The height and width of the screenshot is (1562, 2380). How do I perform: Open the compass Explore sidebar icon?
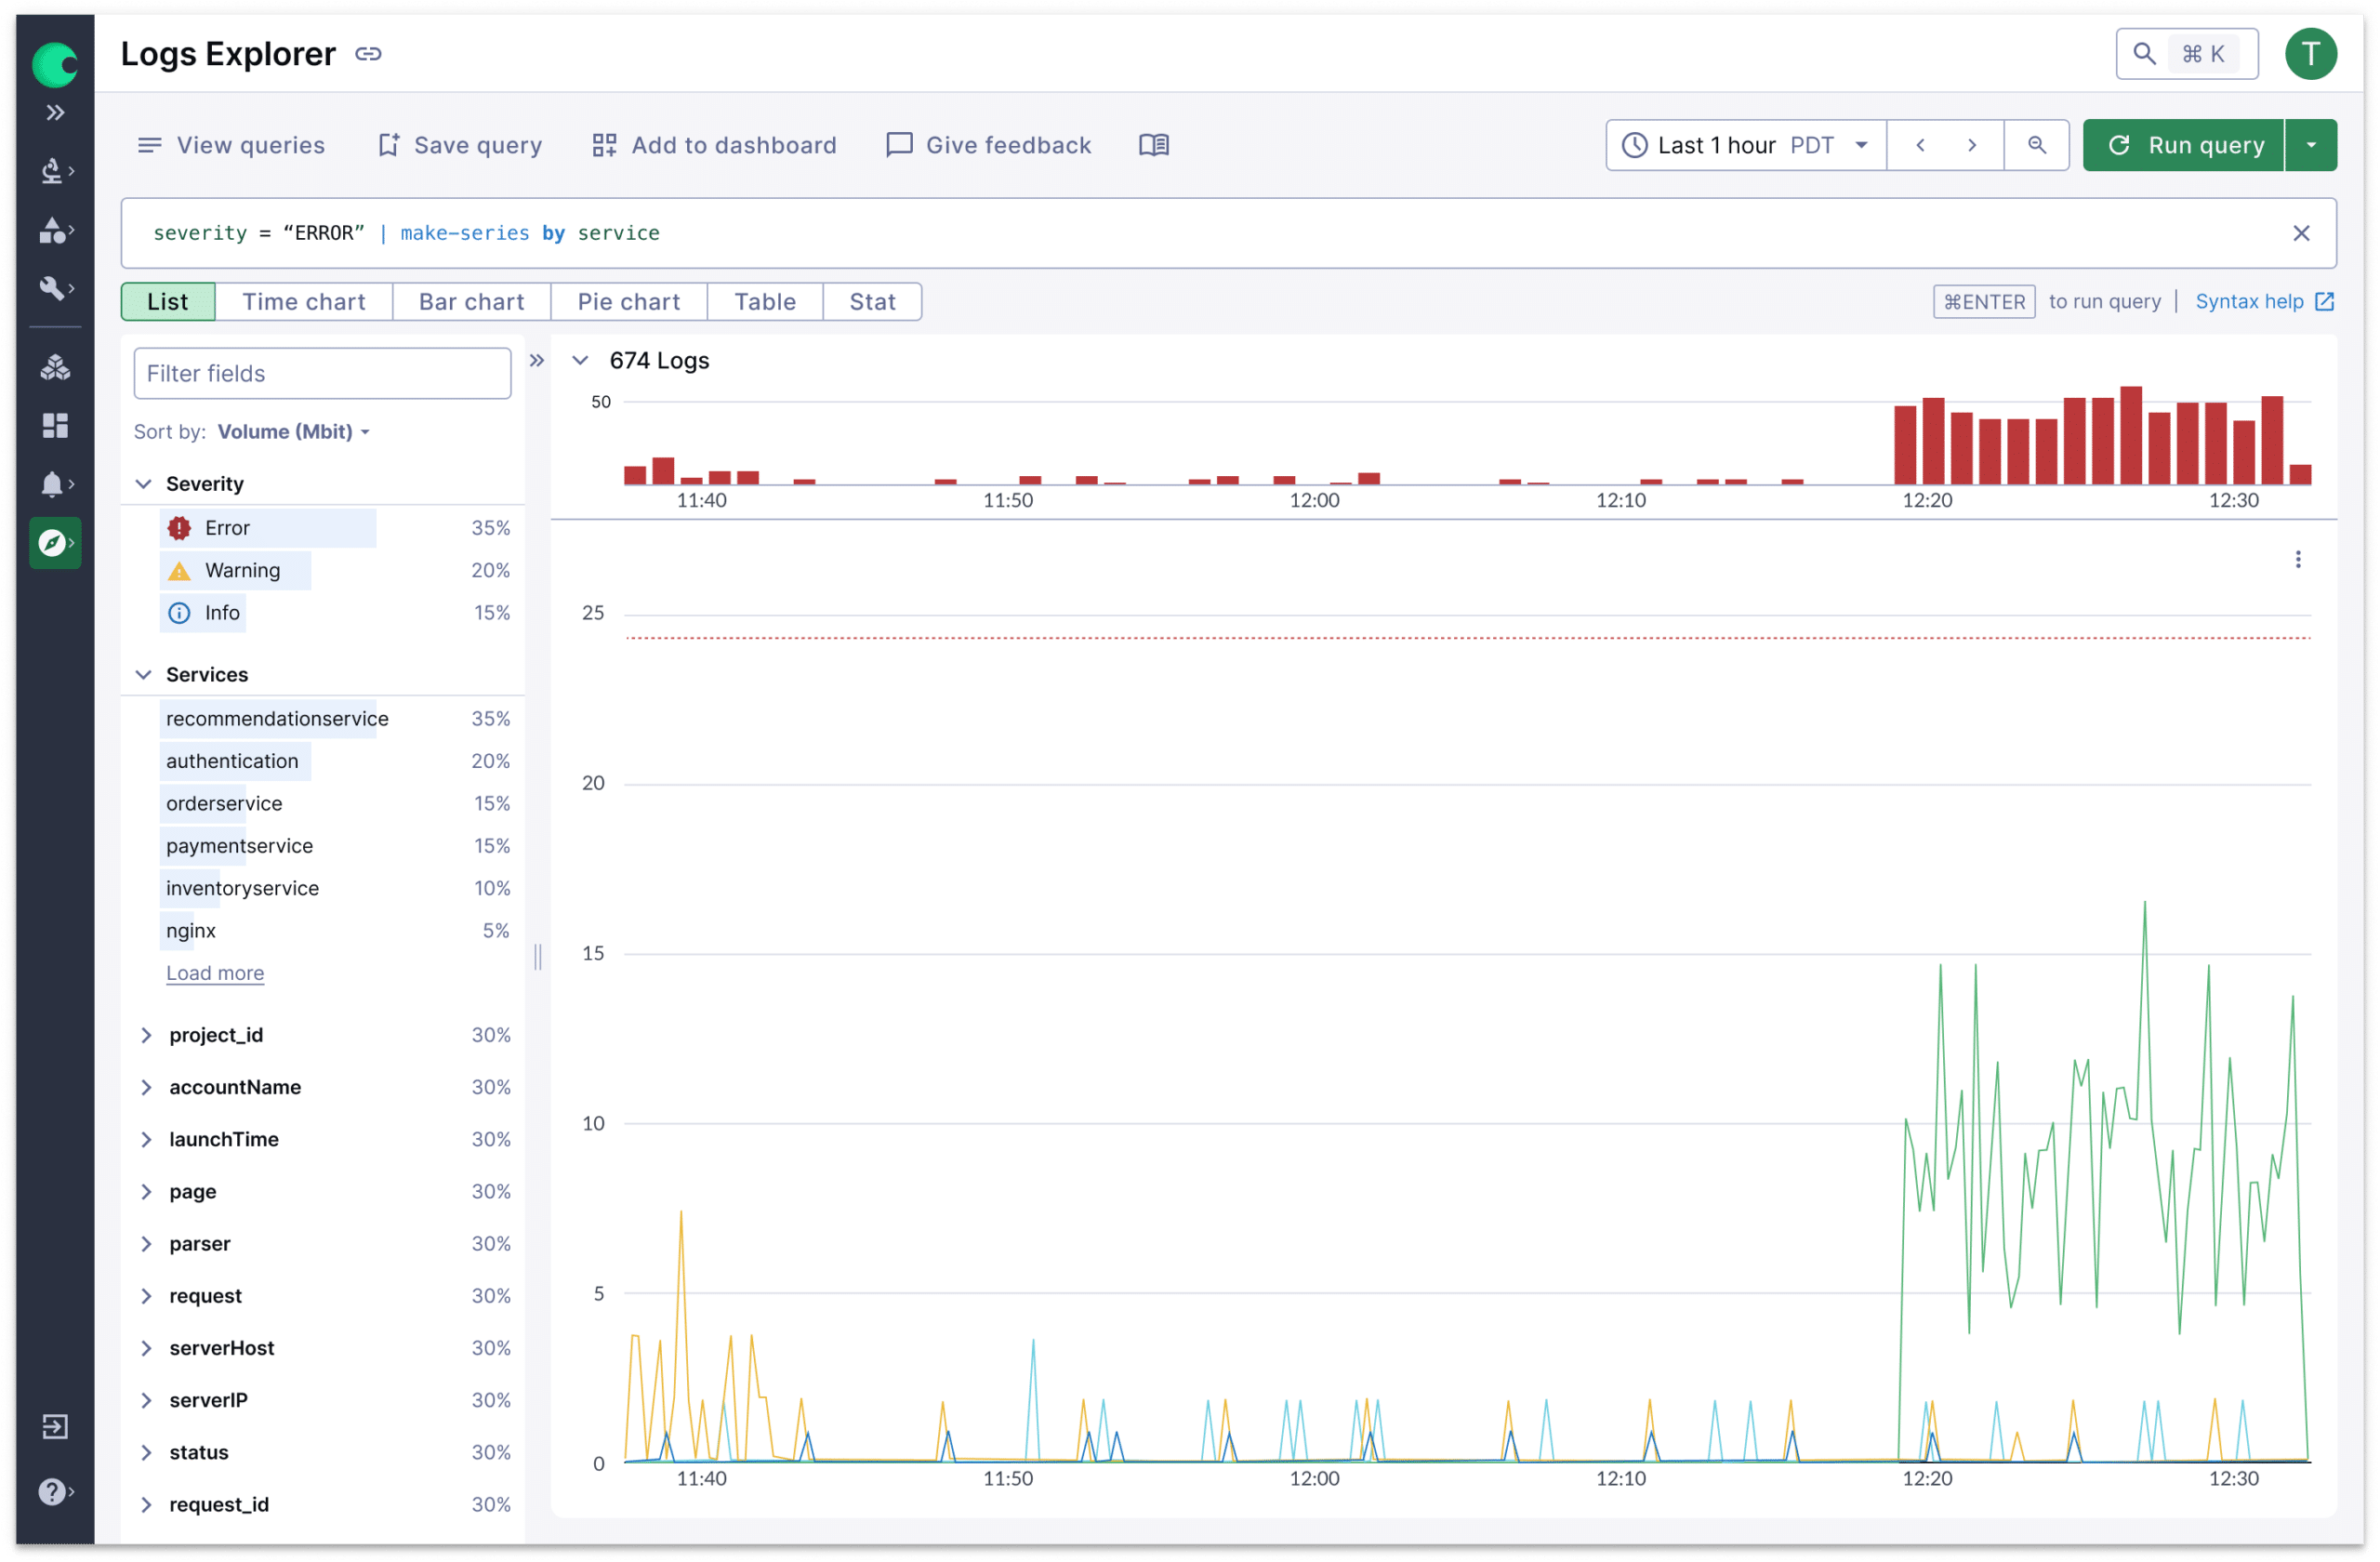(55, 543)
